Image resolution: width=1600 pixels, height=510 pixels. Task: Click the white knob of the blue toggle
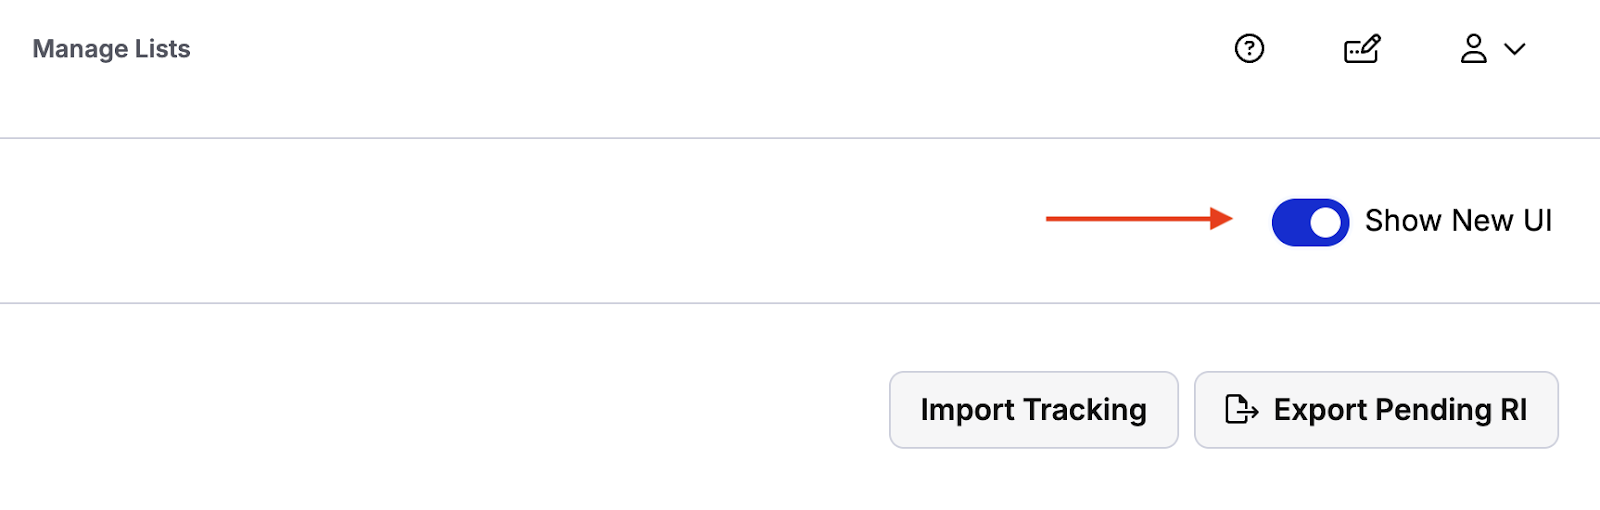tap(1325, 222)
